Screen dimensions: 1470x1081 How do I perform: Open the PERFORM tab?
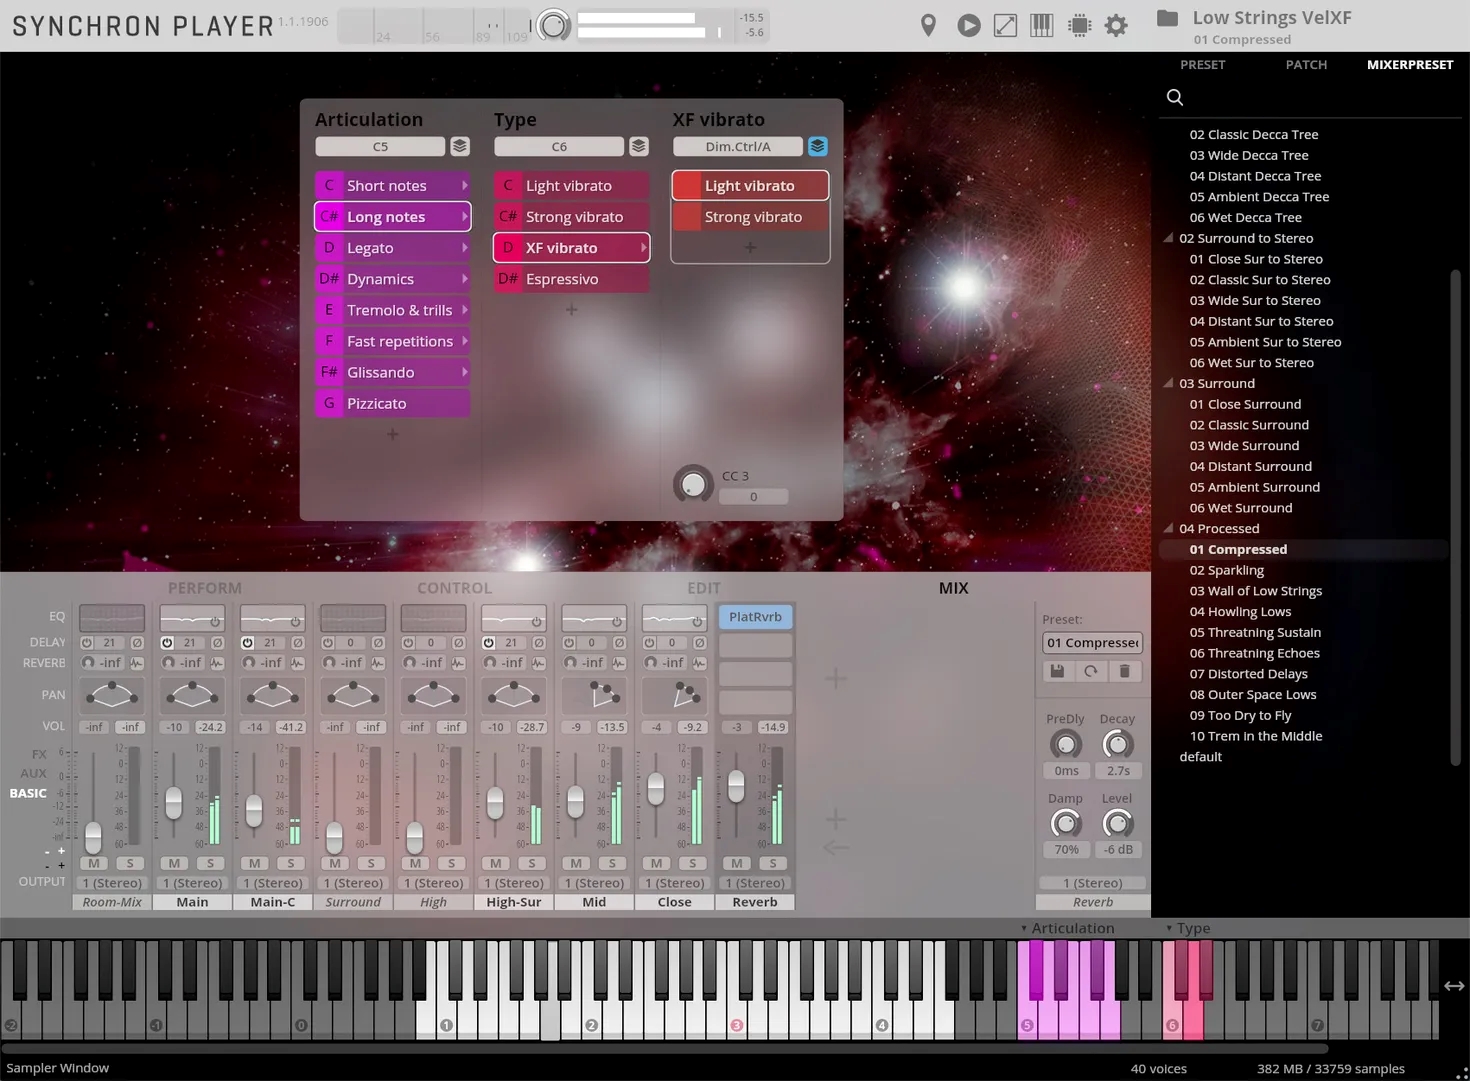[204, 588]
